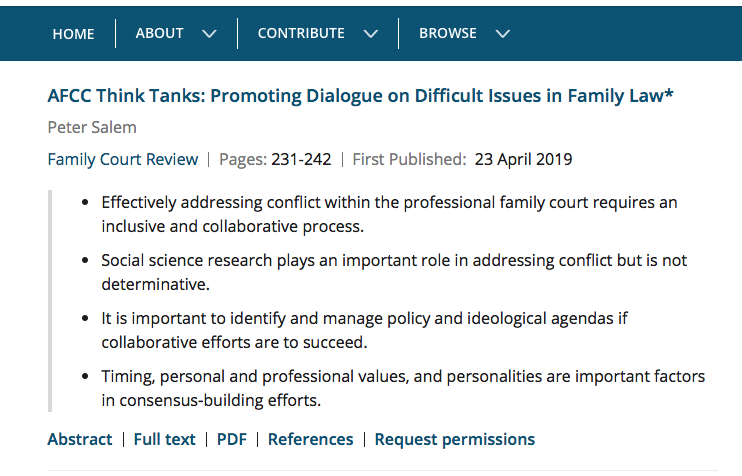Click the Request permissions link
Image resolution: width=742 pixels, height=476 pixels.
(455, 439)
